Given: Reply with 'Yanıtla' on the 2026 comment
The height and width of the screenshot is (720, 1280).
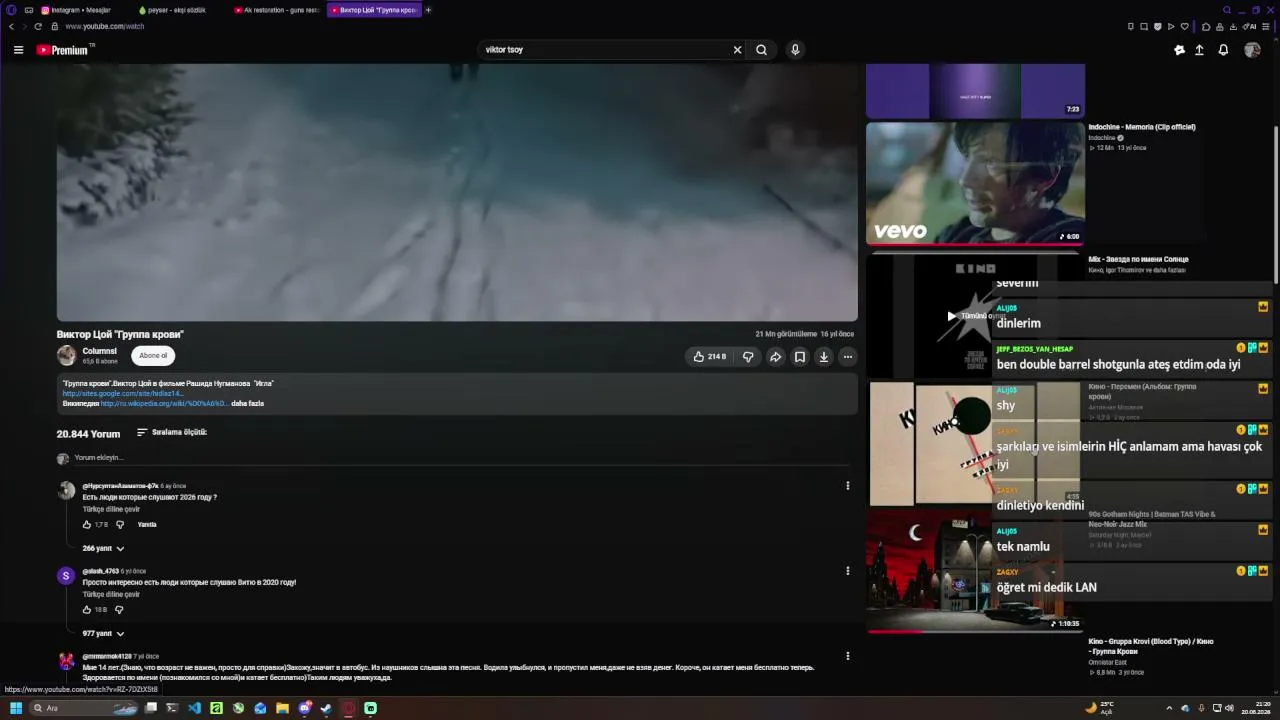Looking at the screenshot, I should point(147,525).
